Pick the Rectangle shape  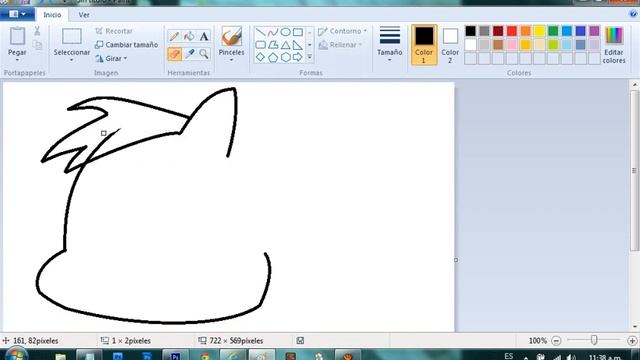coord(298,32)
